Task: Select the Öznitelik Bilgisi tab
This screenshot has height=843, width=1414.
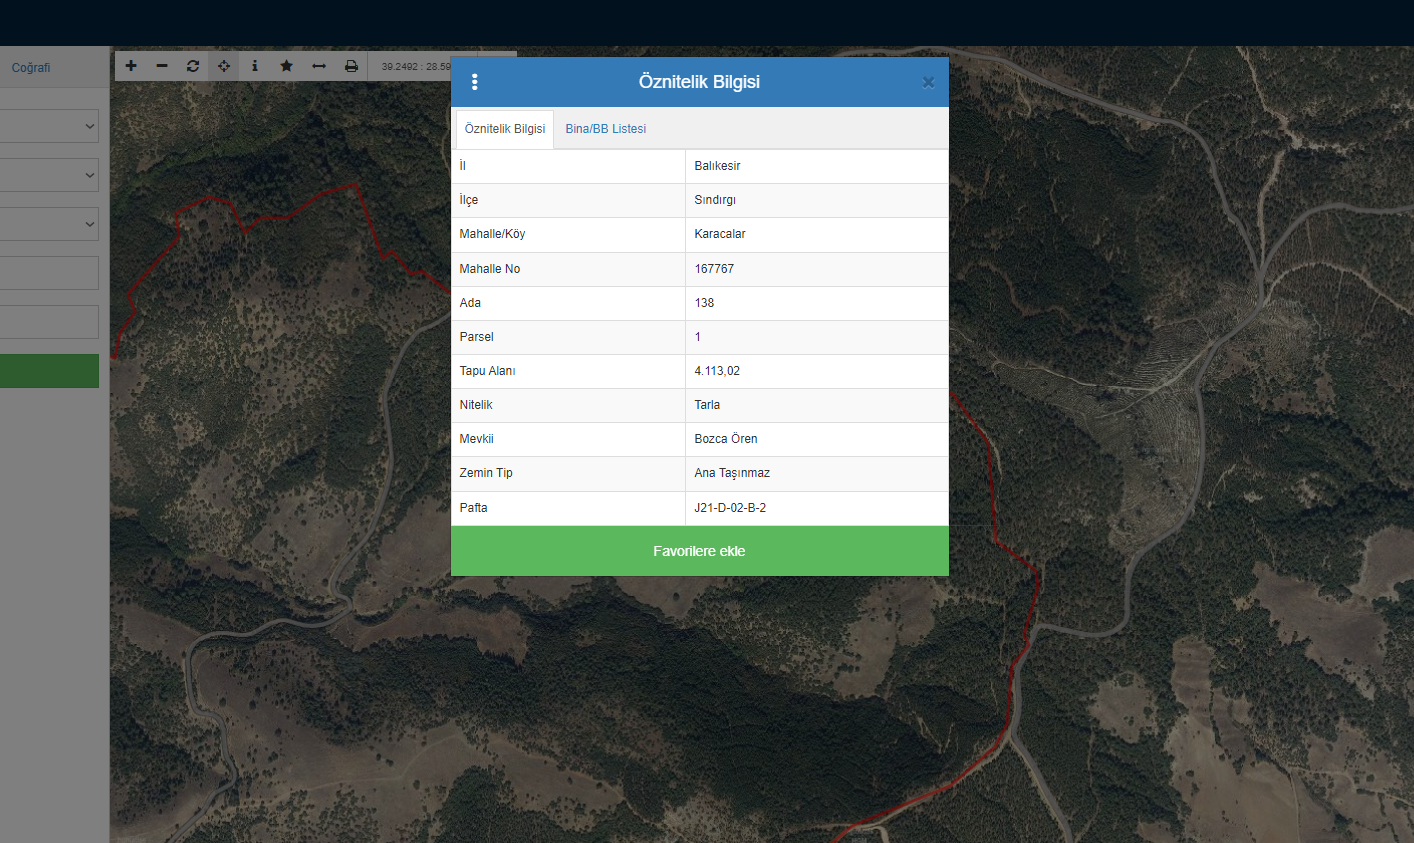Action: pos(505,129)
